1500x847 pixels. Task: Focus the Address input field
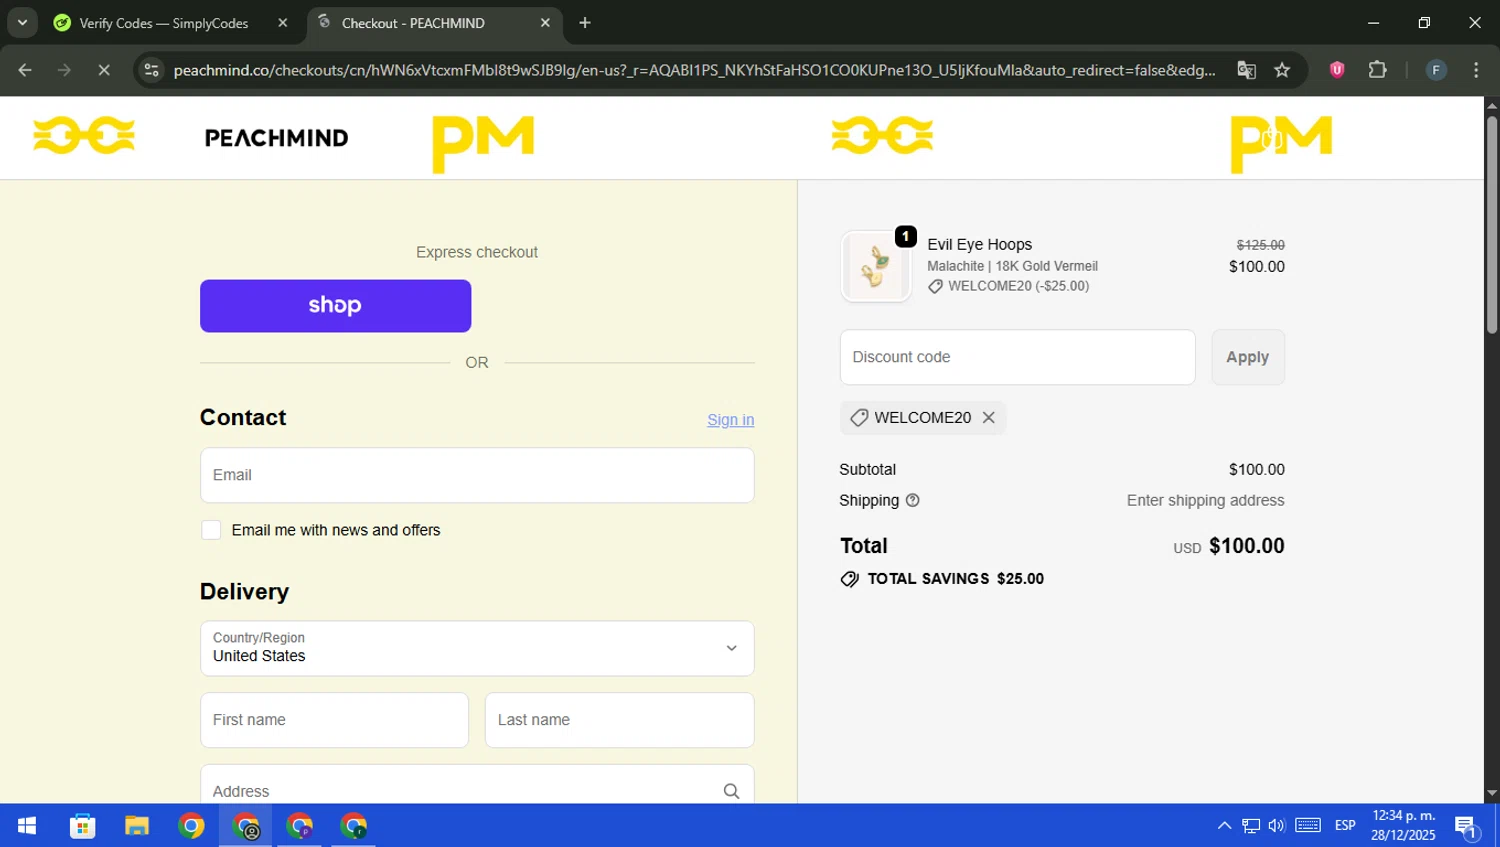point(477,786)
